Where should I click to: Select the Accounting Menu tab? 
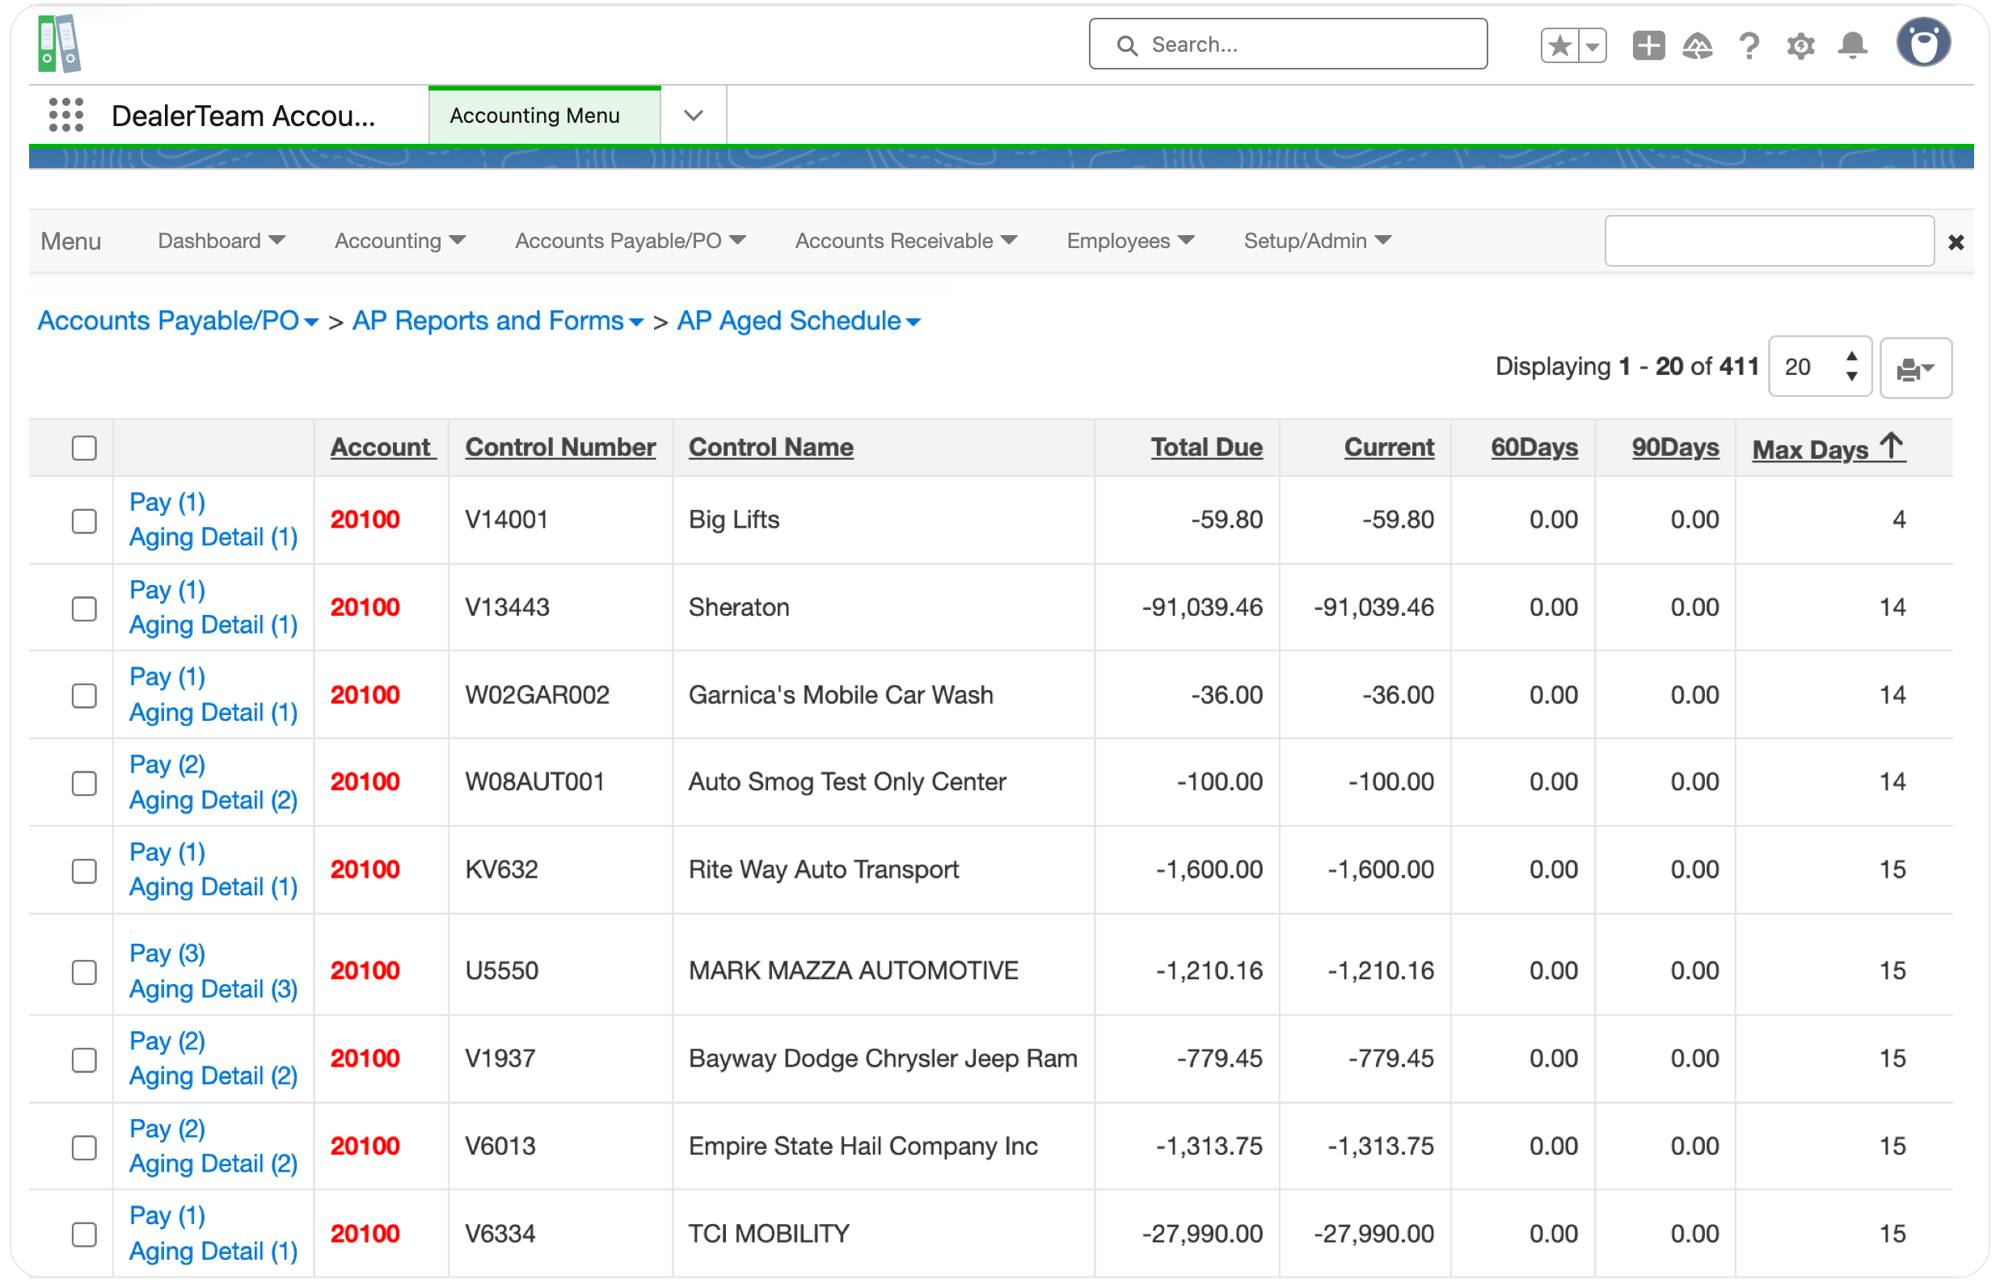[544, 116]
